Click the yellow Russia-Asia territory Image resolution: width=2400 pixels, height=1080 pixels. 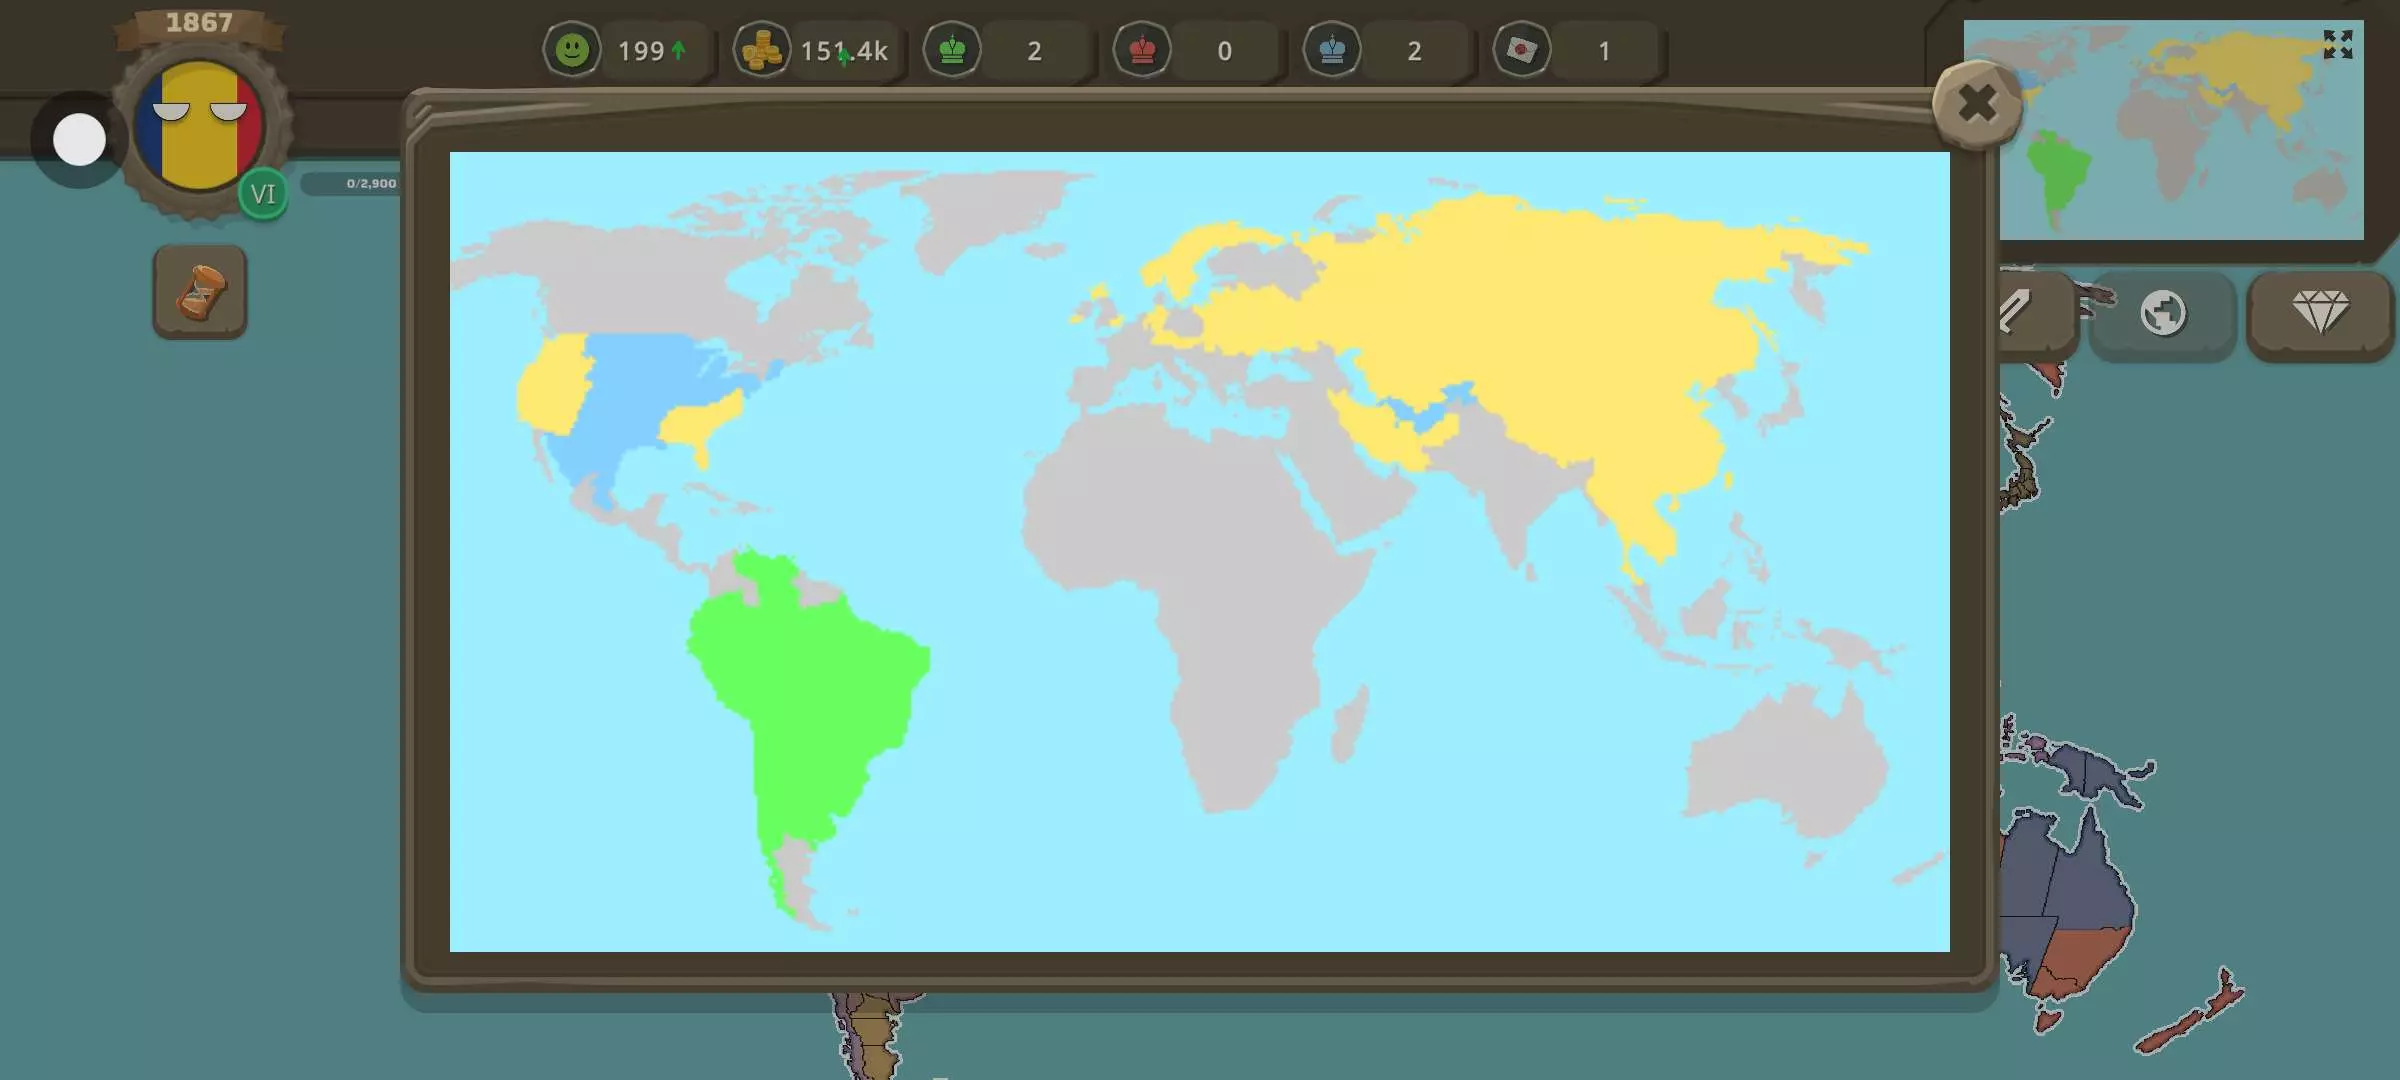pyautogui.click(x=1550, y=300)
